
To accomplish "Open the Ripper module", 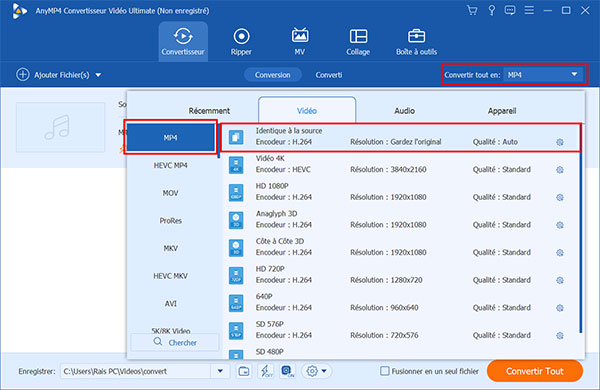I will 241,41.
